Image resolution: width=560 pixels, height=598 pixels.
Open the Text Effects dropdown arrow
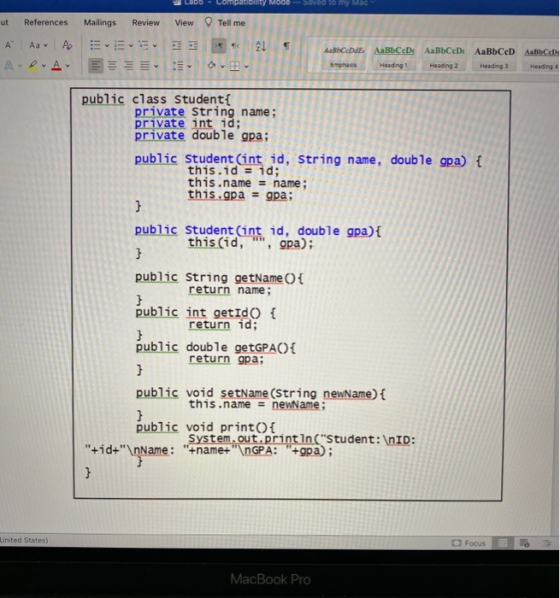pos(19,66)
